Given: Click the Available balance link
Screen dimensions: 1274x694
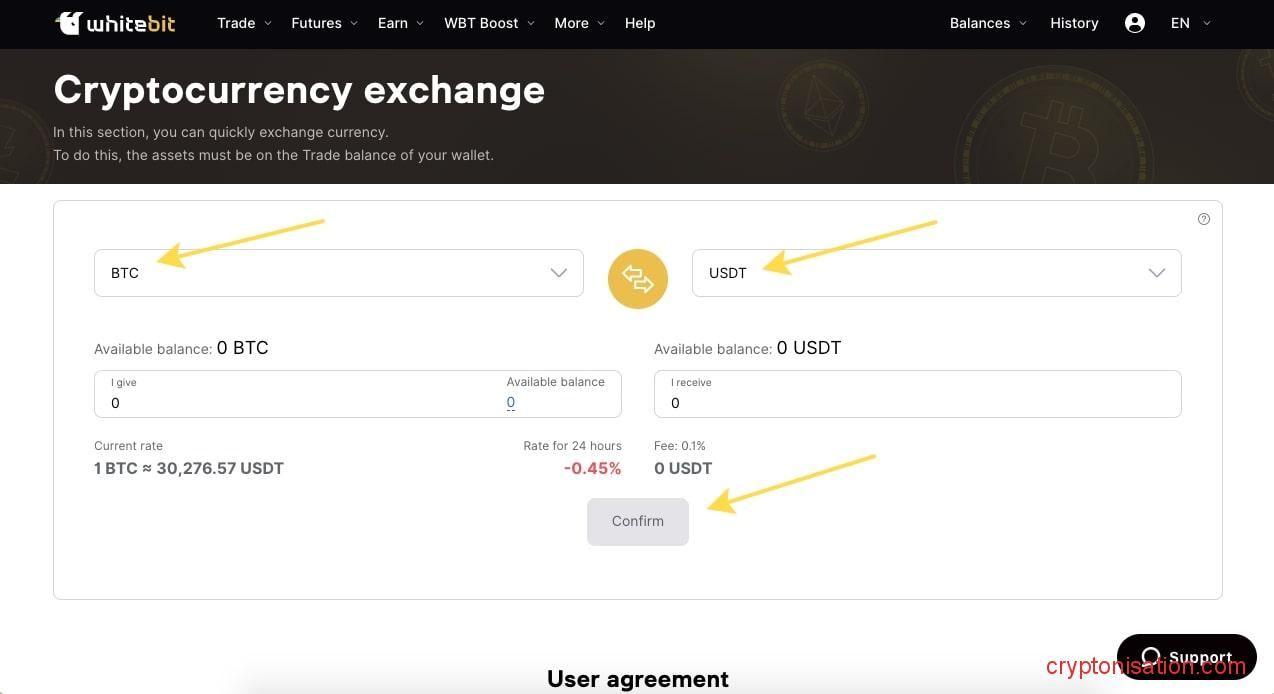Looking at the screenshot, I should click(510, 402).
